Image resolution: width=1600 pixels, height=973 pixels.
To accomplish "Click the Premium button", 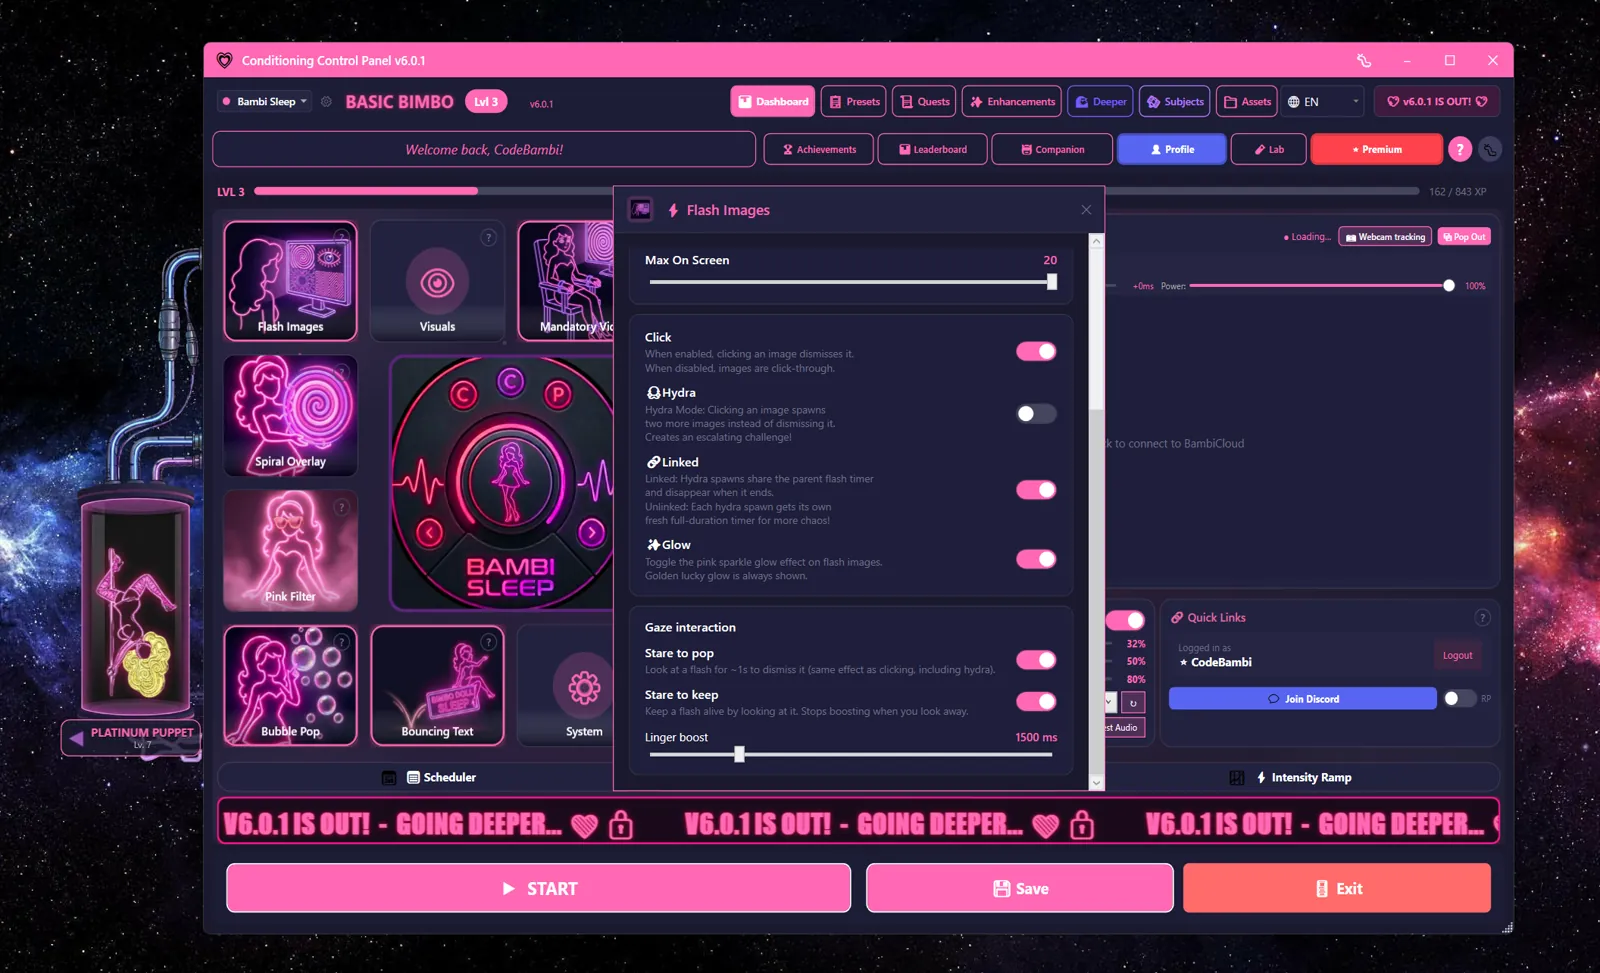I will coord(1376,149).
